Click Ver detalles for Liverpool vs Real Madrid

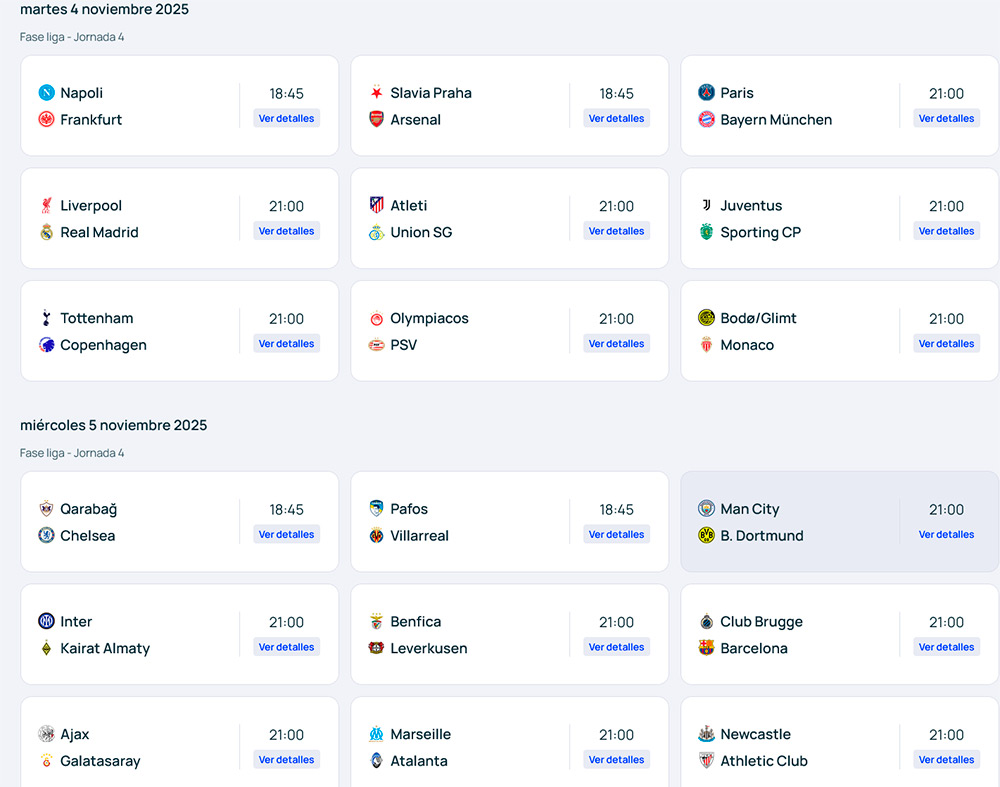click(286, 231)
